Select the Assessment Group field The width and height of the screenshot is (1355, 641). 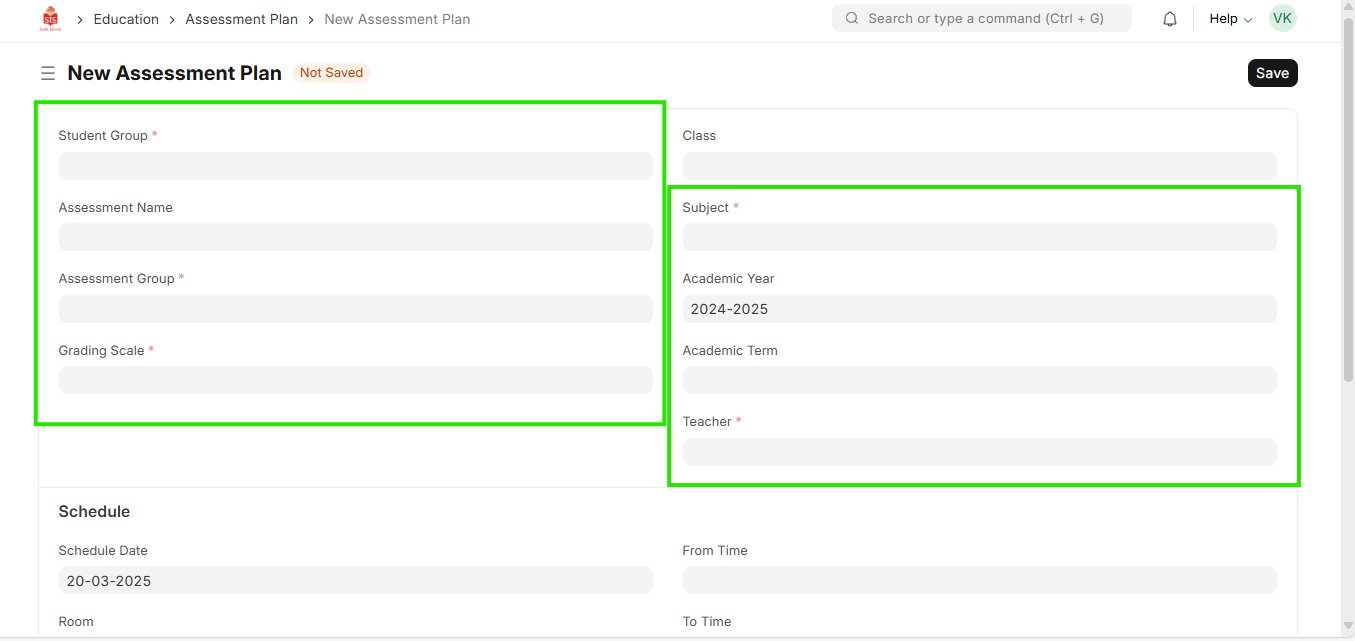click(x=355, y=309)
